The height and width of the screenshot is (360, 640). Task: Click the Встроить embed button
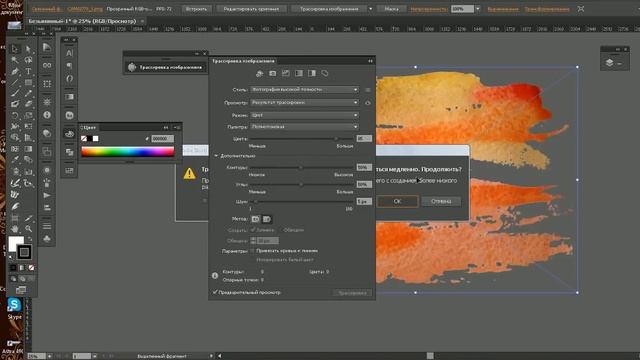pos(196,9)
